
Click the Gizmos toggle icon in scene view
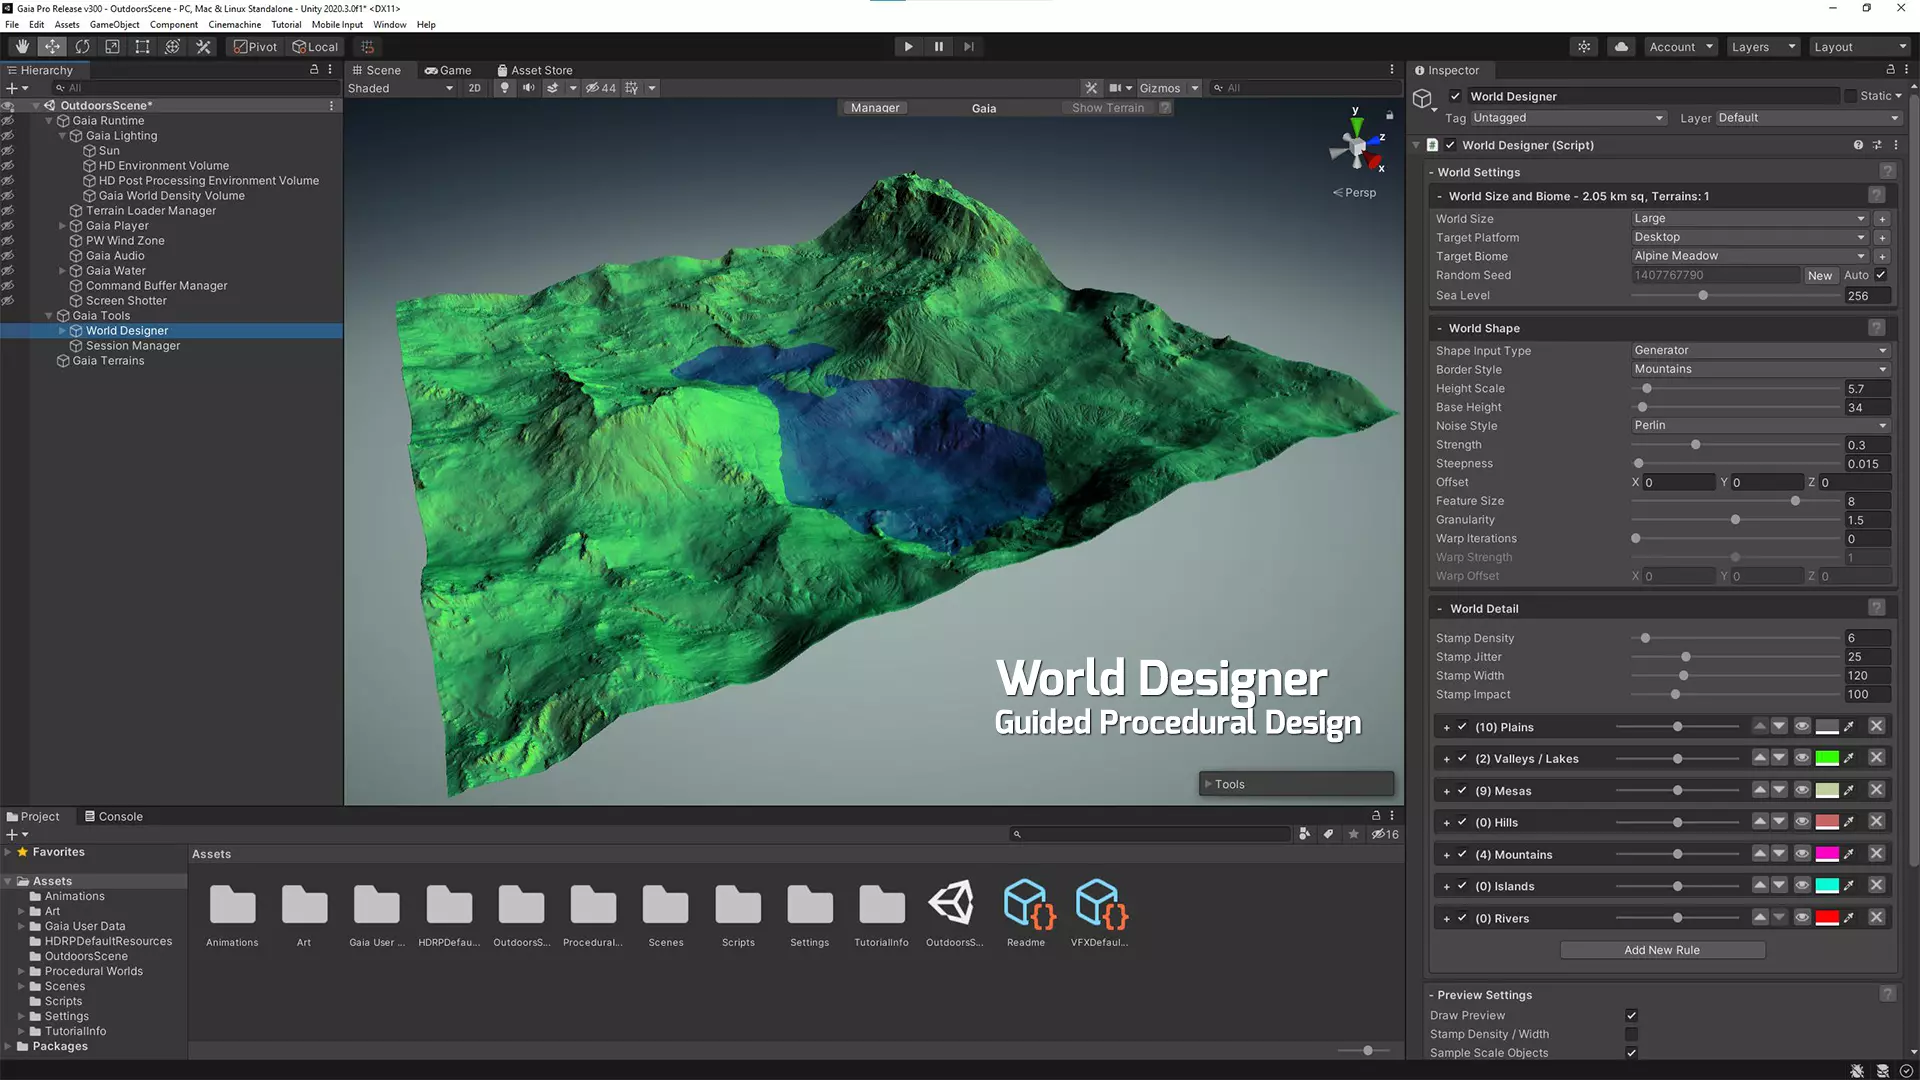[1158, 88]
